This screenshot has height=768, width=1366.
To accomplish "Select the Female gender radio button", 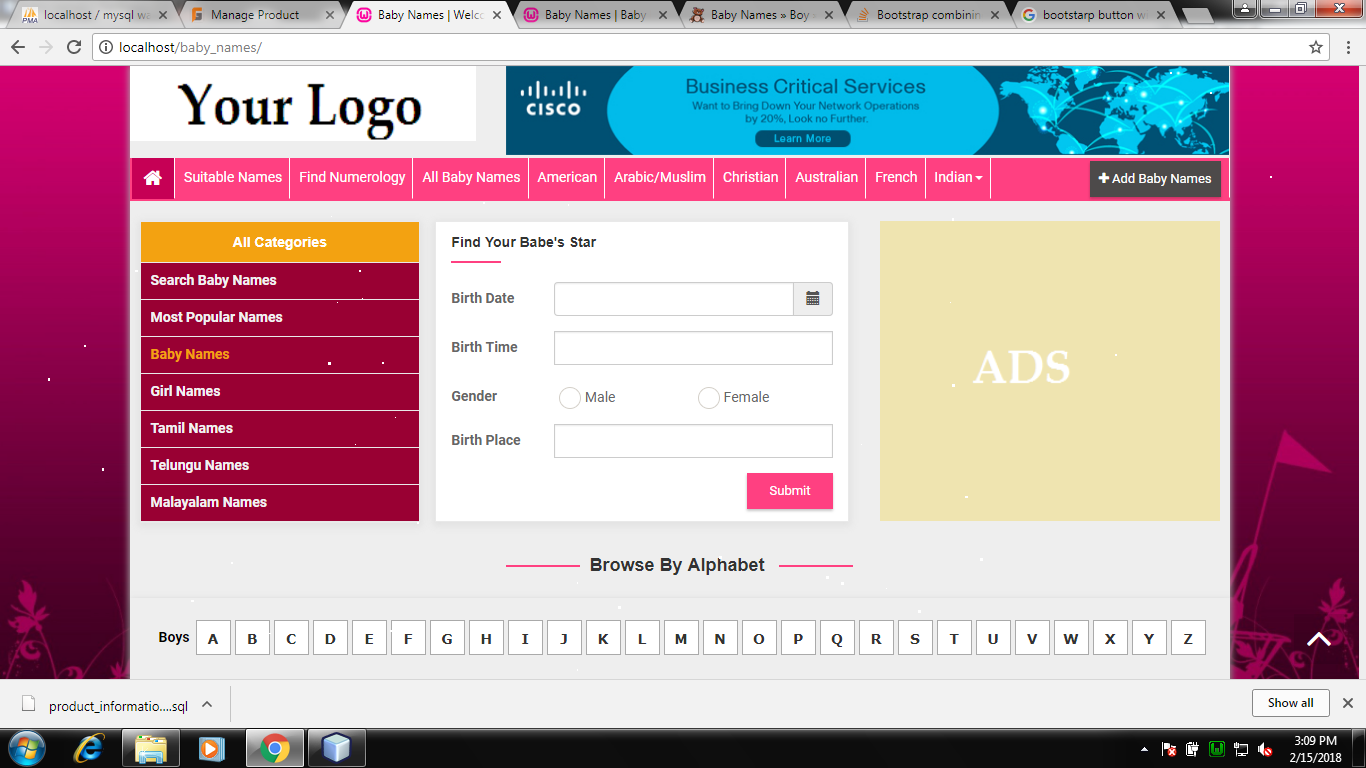I will click(709, 398).
